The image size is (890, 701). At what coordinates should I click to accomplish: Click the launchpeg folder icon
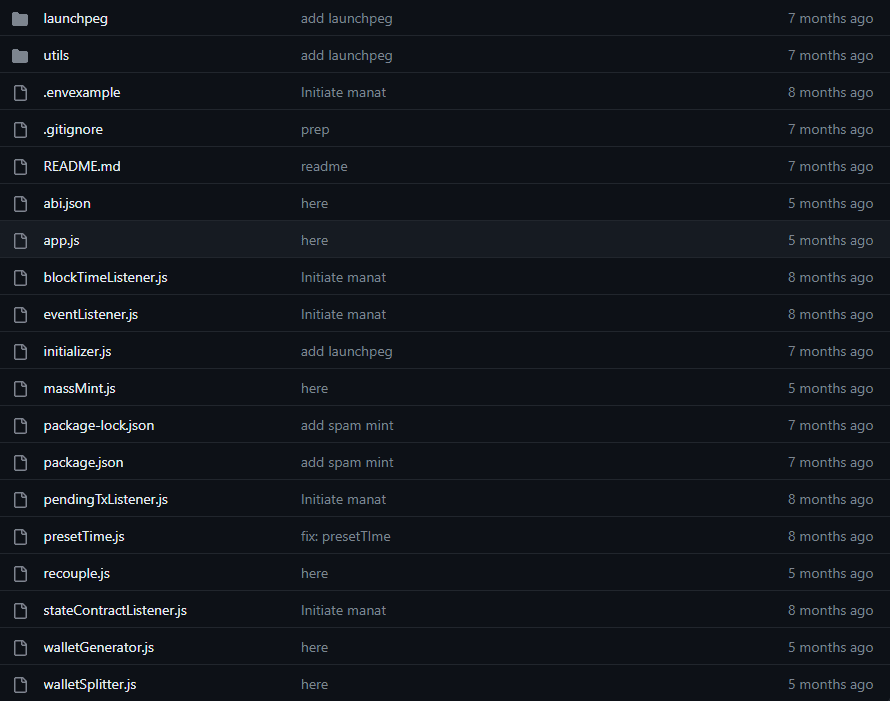pos(20,19)
